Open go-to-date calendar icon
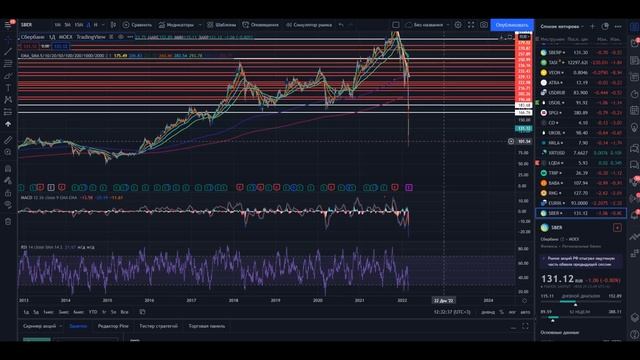The width and height of the screenshot is (640, 360). point(142,312)
